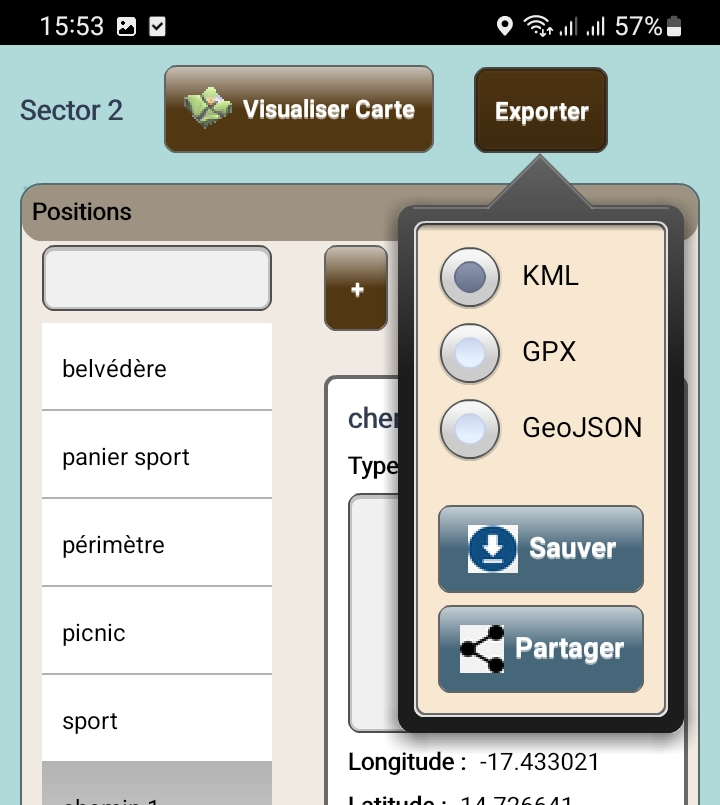Tap the battery icon in status bar

(678, 26)
